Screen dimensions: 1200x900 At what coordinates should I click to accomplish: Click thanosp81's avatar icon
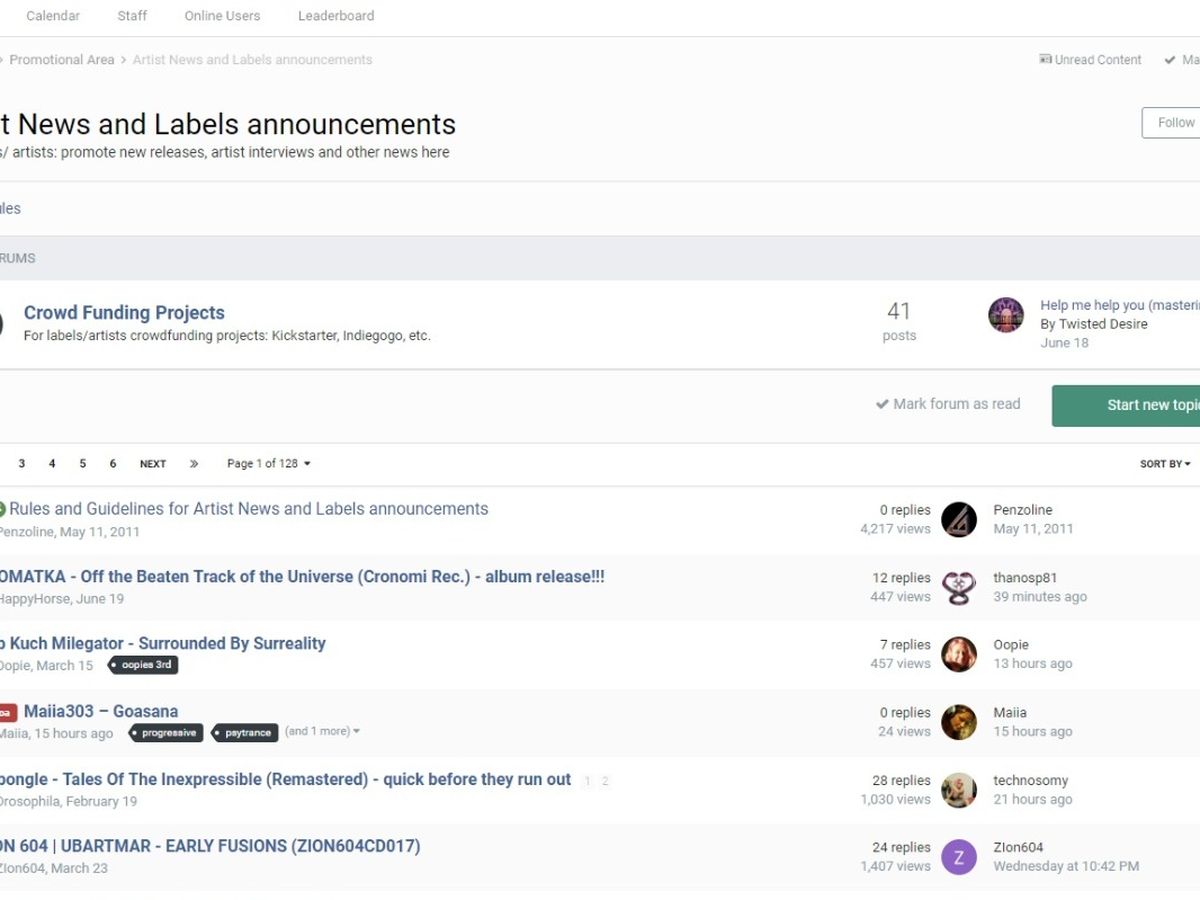coord(959,587)
